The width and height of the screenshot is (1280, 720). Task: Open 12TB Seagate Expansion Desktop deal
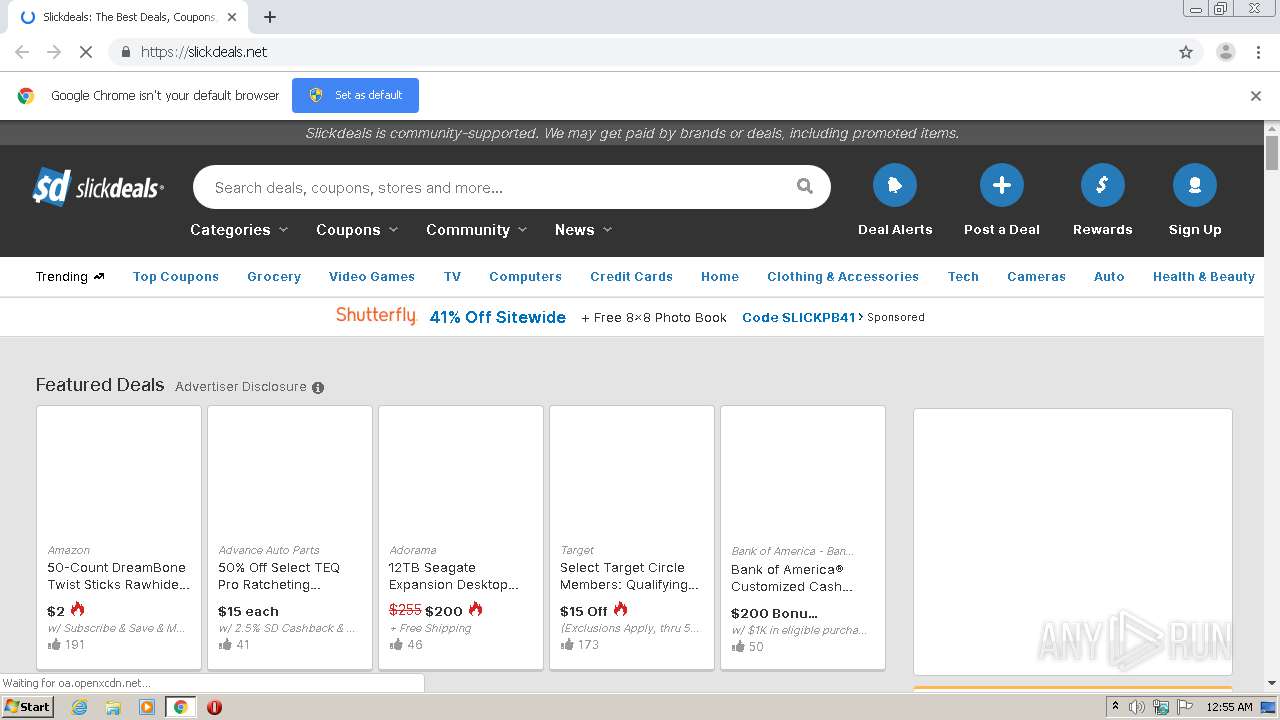[454, 576]
